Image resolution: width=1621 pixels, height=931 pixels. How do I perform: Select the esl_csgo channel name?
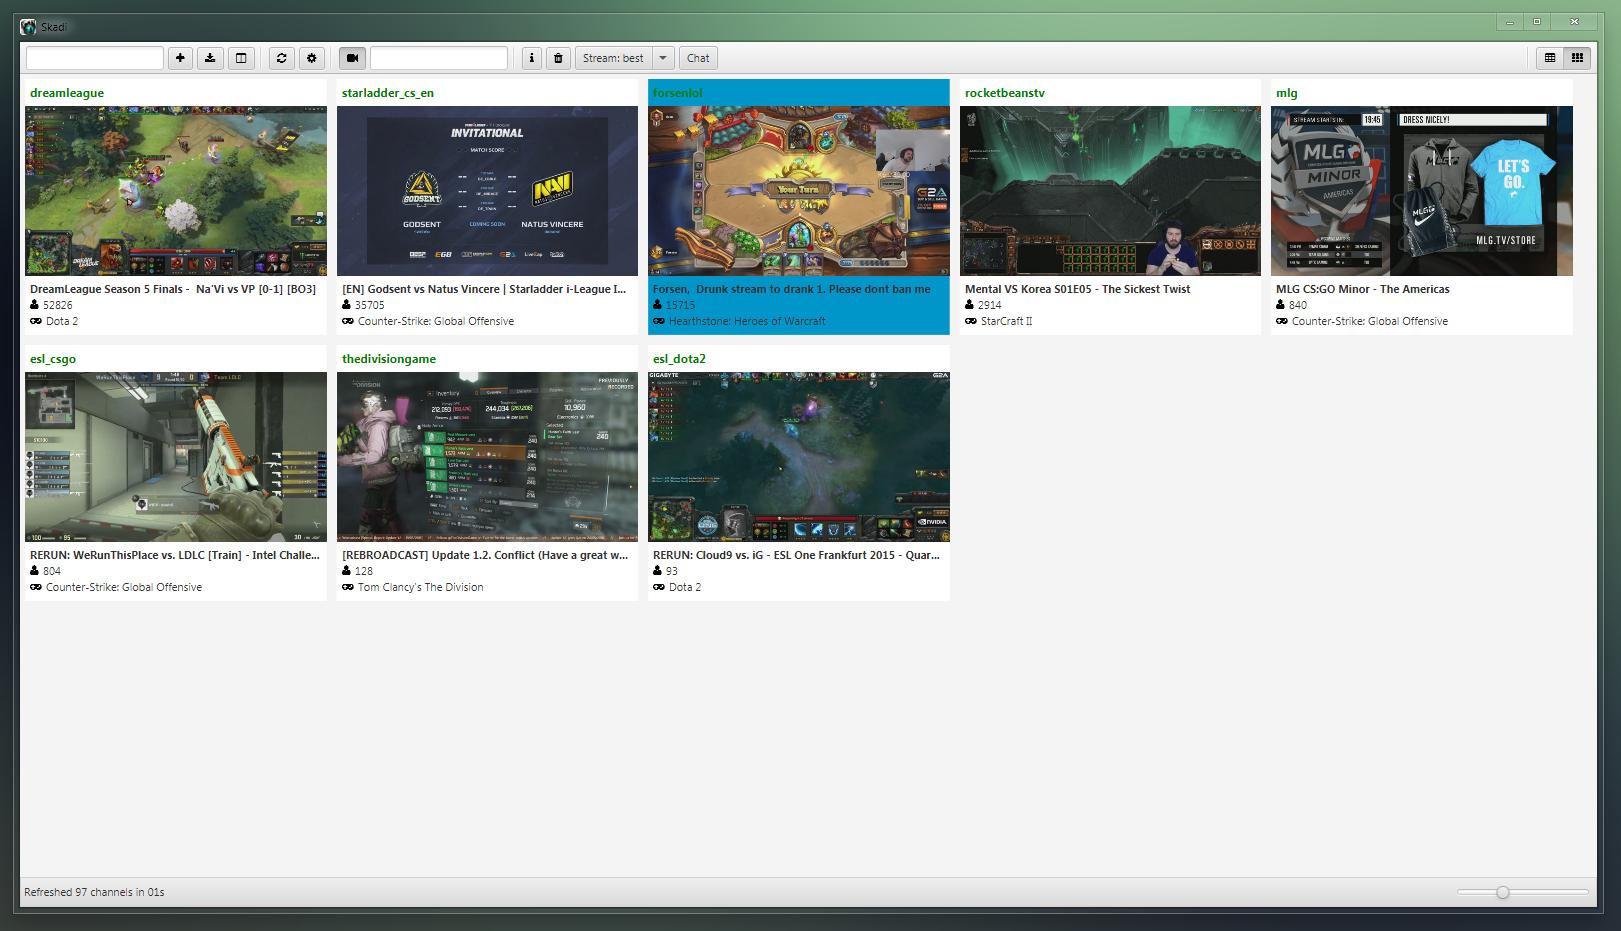[x=53, y=359]
